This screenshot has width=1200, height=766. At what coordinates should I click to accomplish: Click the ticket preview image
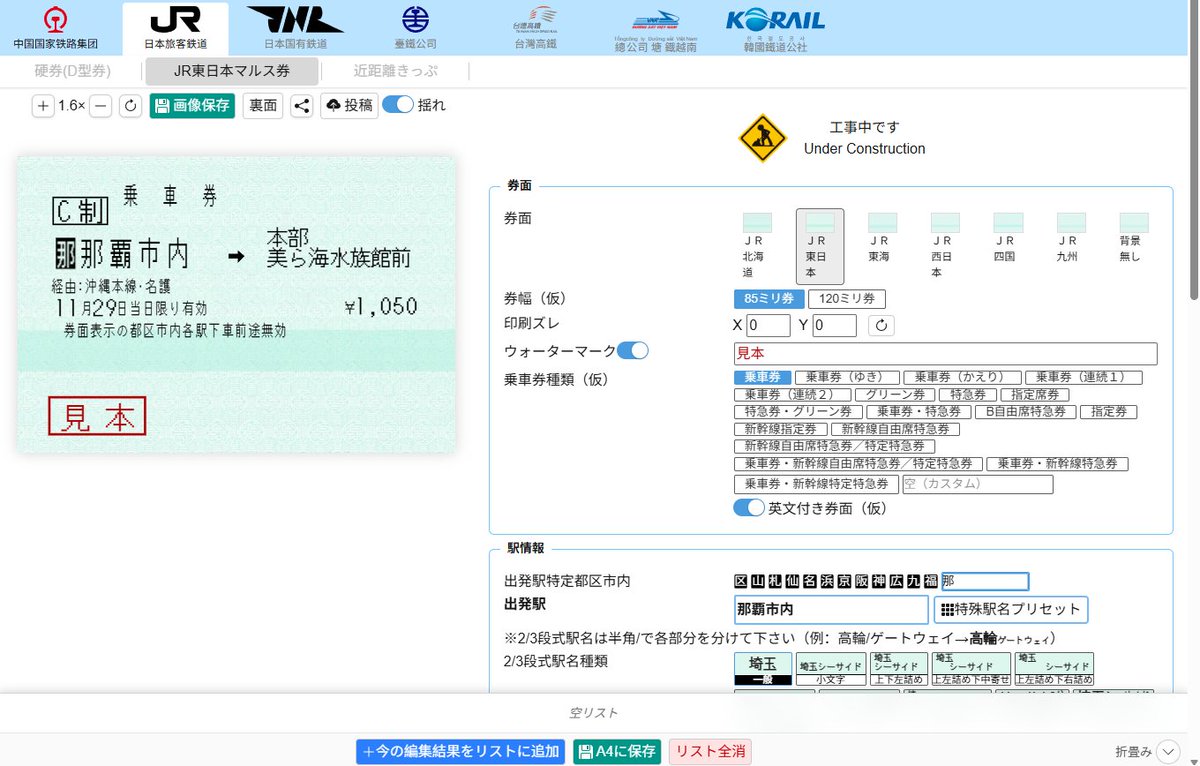236,304
